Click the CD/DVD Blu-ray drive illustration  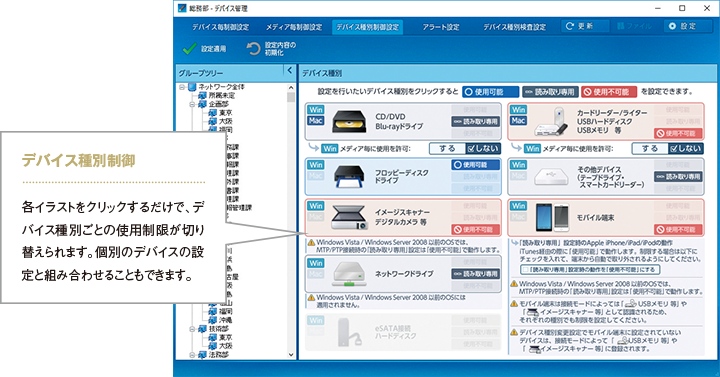pos(349,122)
